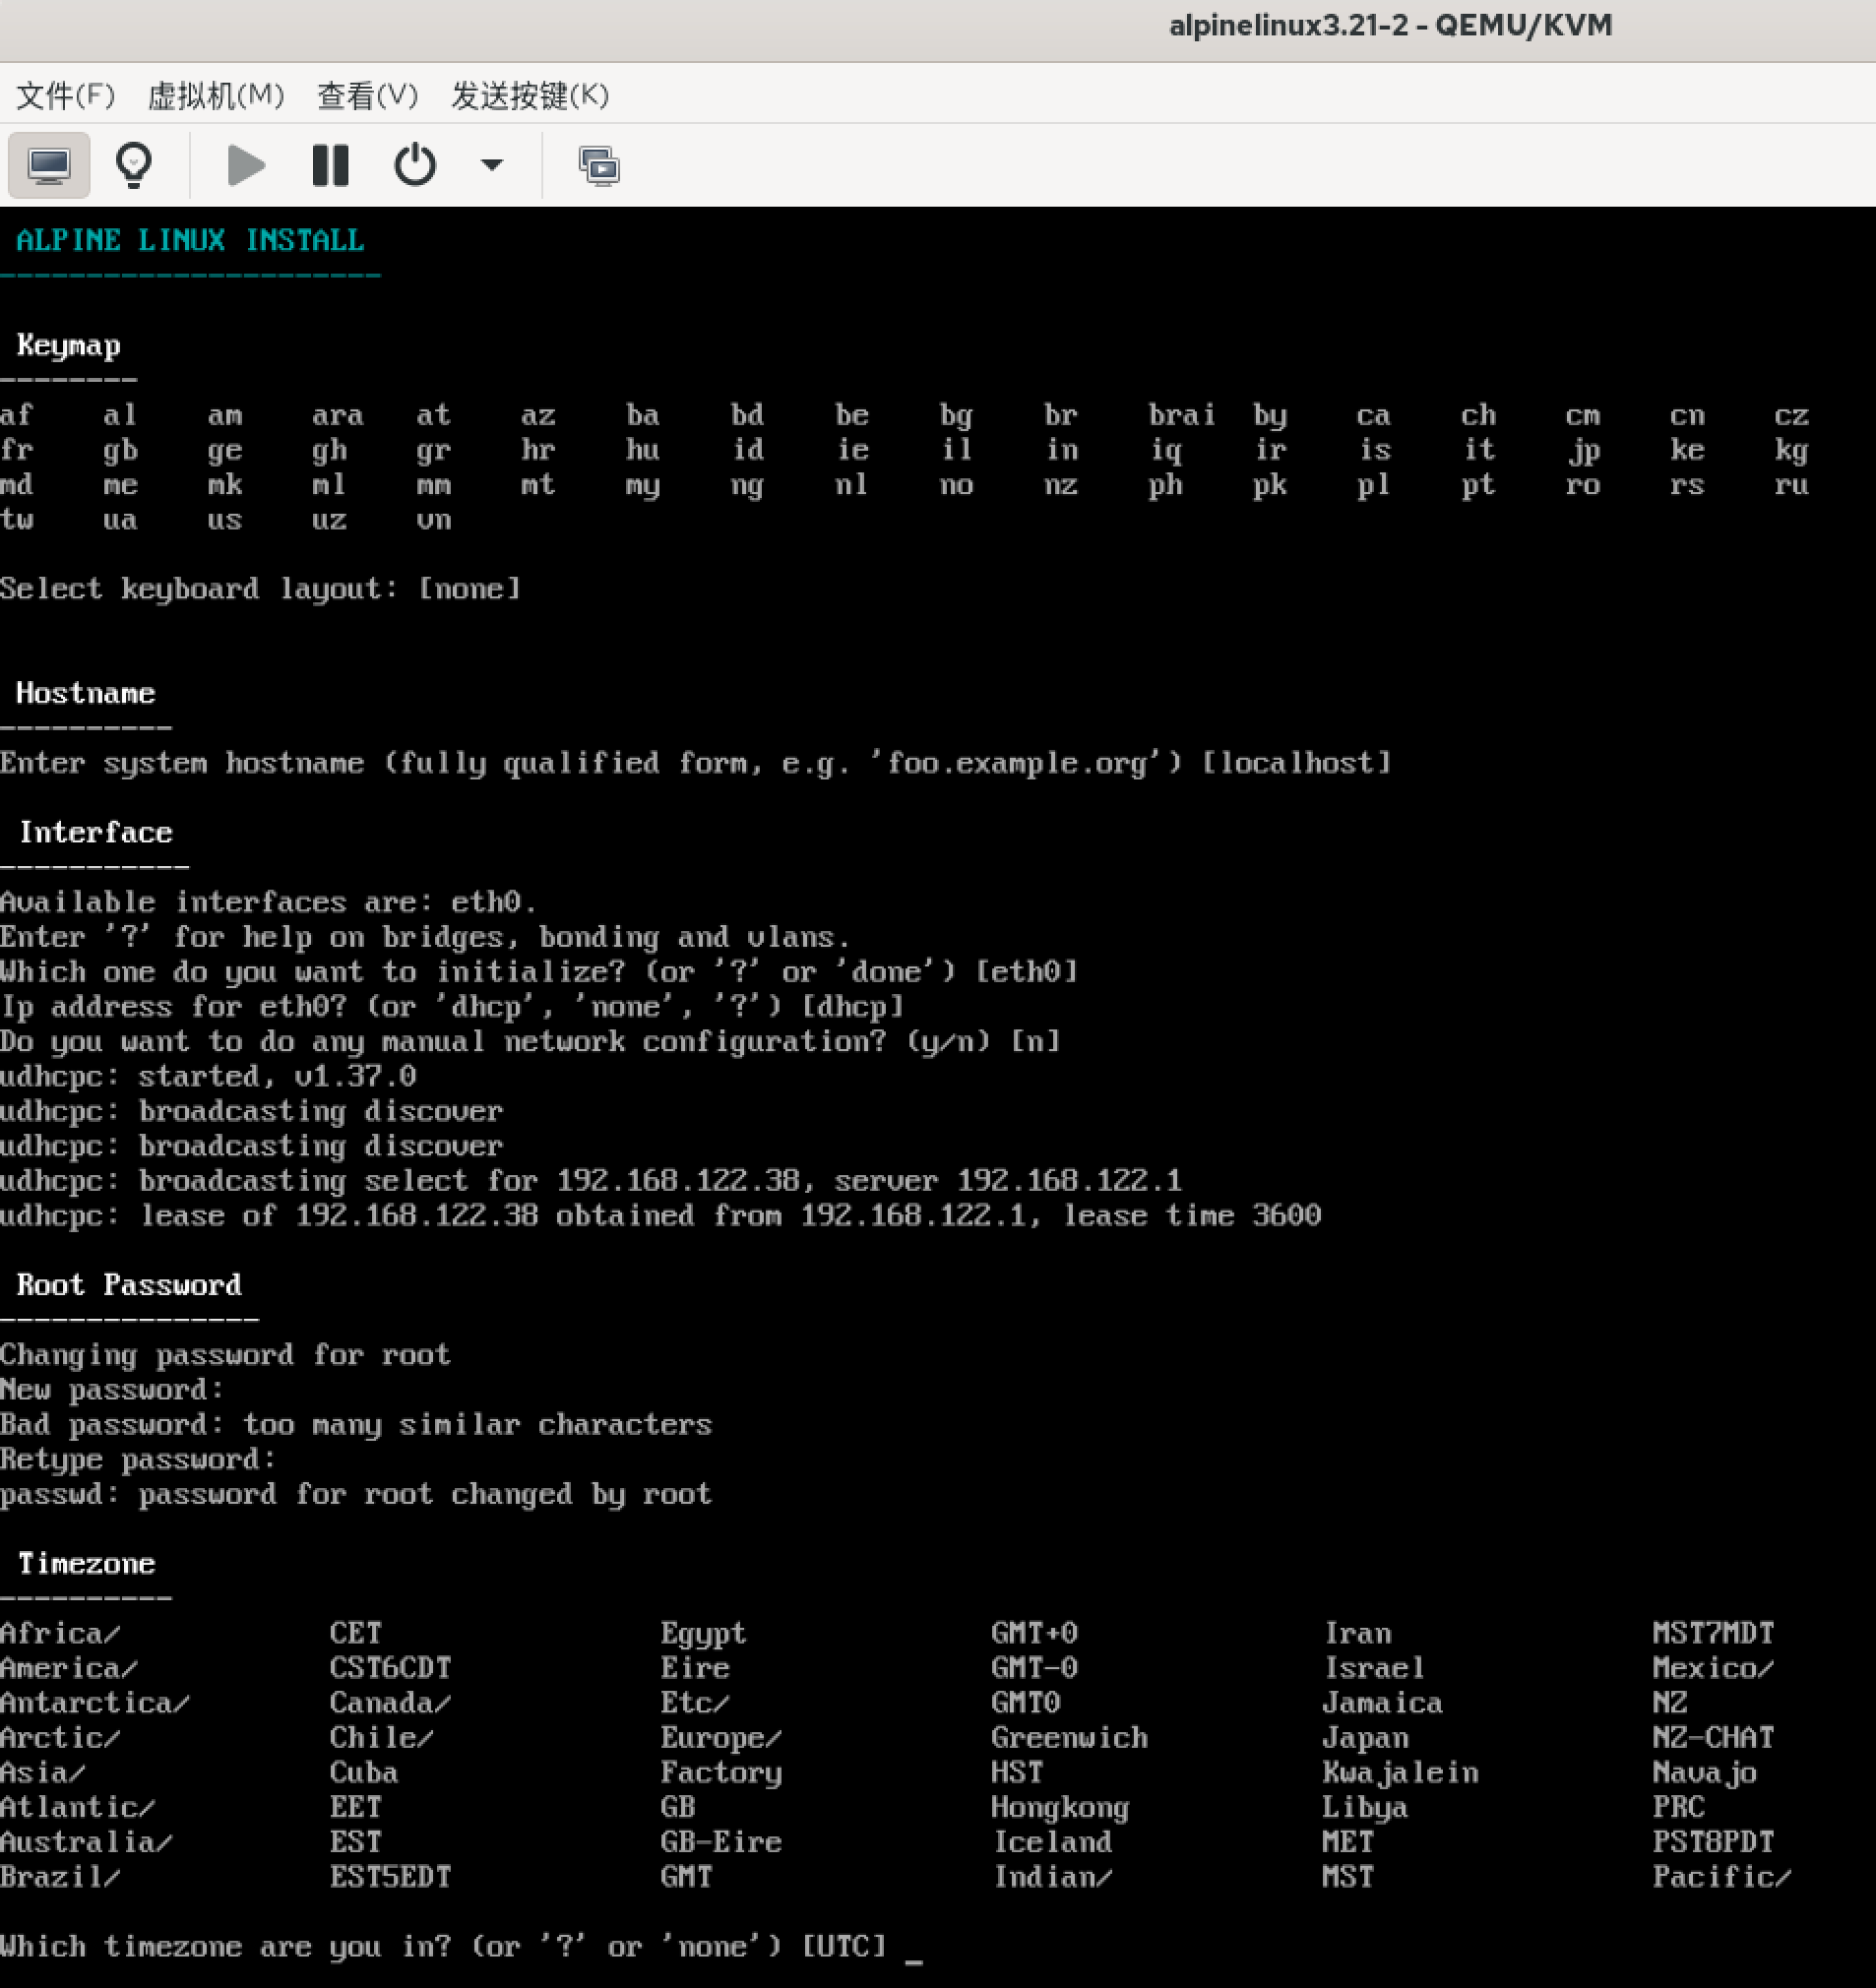Click the timezone prompt line in the console
This screenshot has width=1876, height=1988.
[x=443, y=1946]
